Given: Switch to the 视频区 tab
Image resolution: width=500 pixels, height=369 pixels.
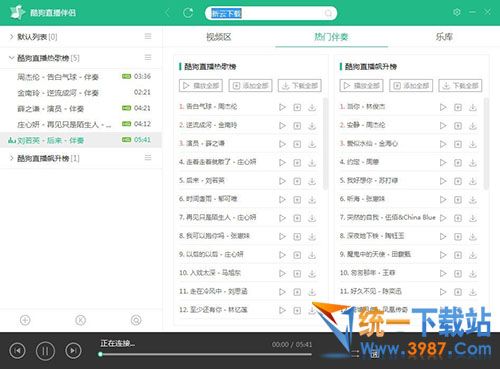Looking at the screenshot, I should pos(219,37).
